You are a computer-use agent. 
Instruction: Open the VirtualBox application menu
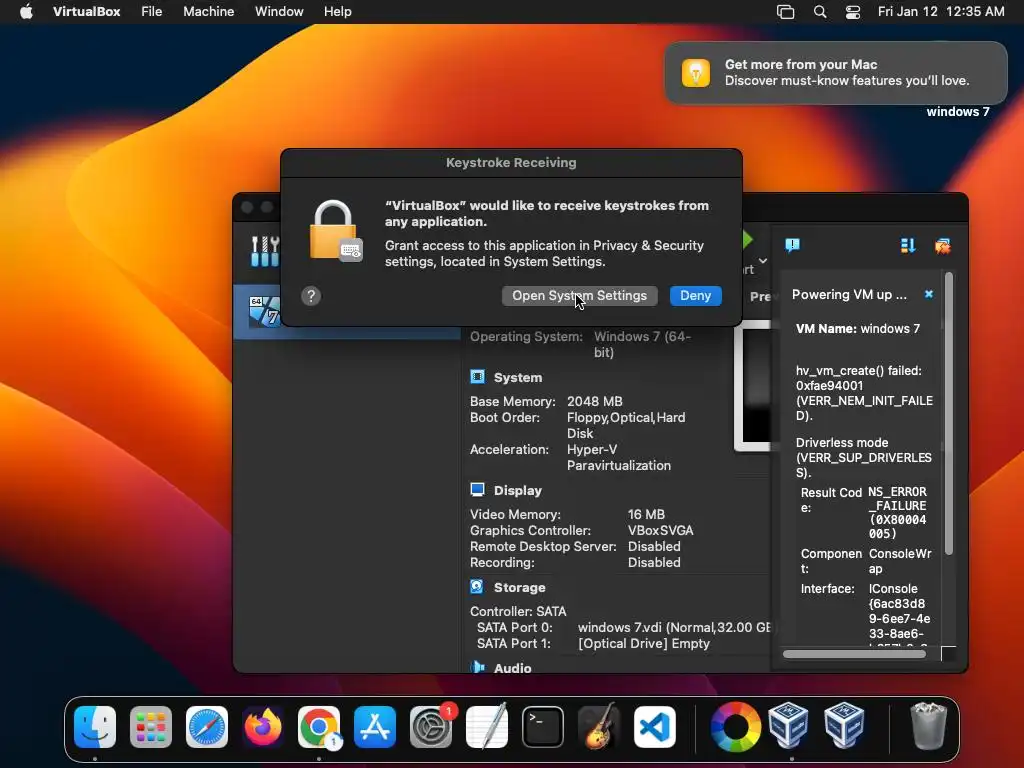click(x=86, y=12)
